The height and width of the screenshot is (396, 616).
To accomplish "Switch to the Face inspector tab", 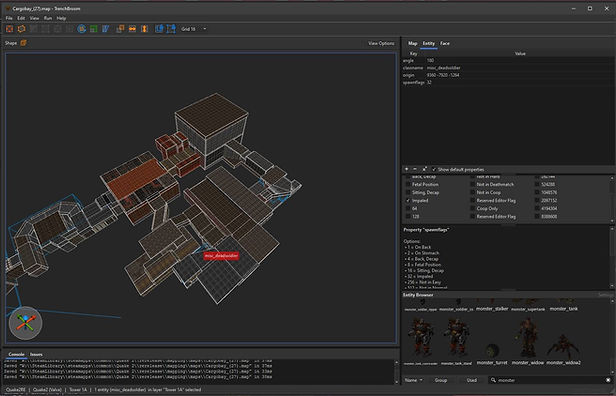I will (445, 43).
